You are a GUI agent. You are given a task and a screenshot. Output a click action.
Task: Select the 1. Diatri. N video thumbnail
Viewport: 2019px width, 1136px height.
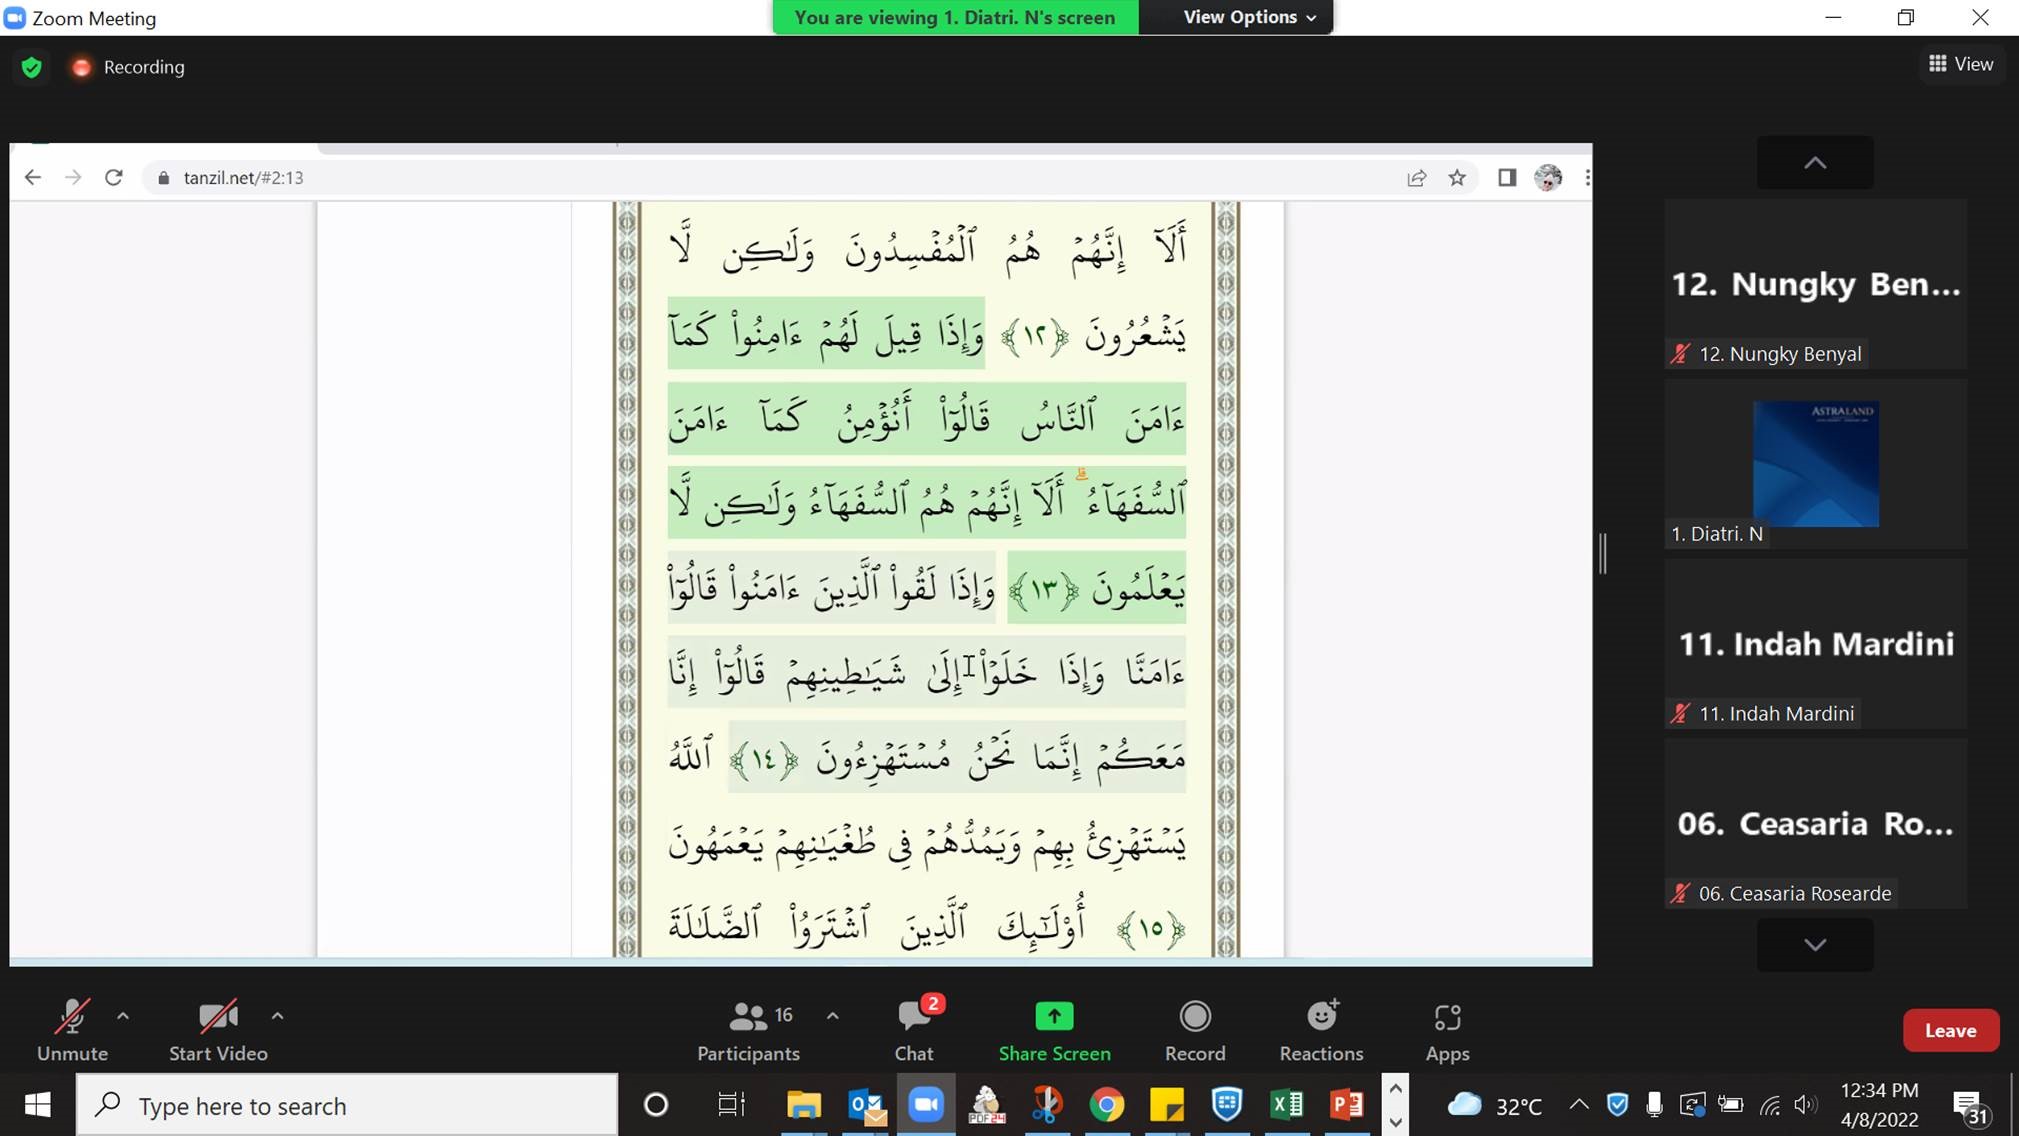point(1815,464)
